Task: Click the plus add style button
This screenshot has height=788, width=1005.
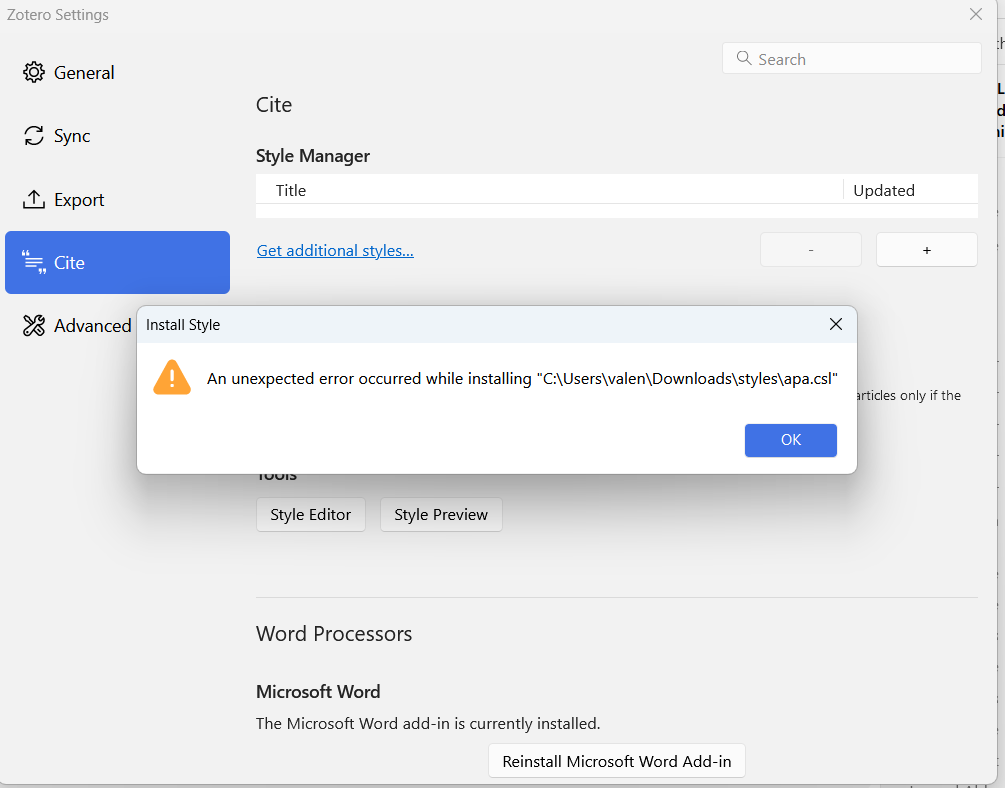Action: [x=927, y=249]
